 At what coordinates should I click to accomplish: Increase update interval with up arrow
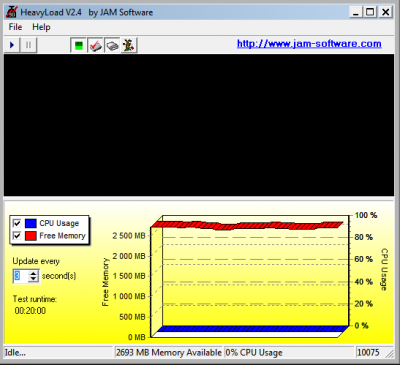point(33,273)
